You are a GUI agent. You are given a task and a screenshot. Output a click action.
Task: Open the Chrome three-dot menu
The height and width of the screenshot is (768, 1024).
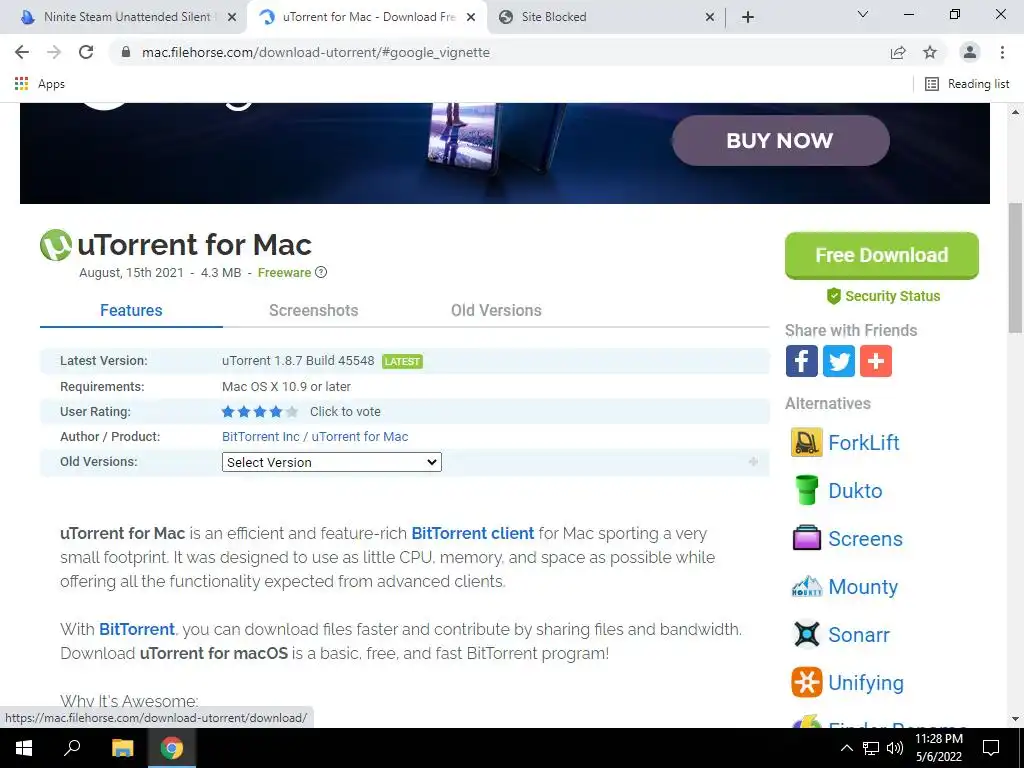pos(1002,52)
